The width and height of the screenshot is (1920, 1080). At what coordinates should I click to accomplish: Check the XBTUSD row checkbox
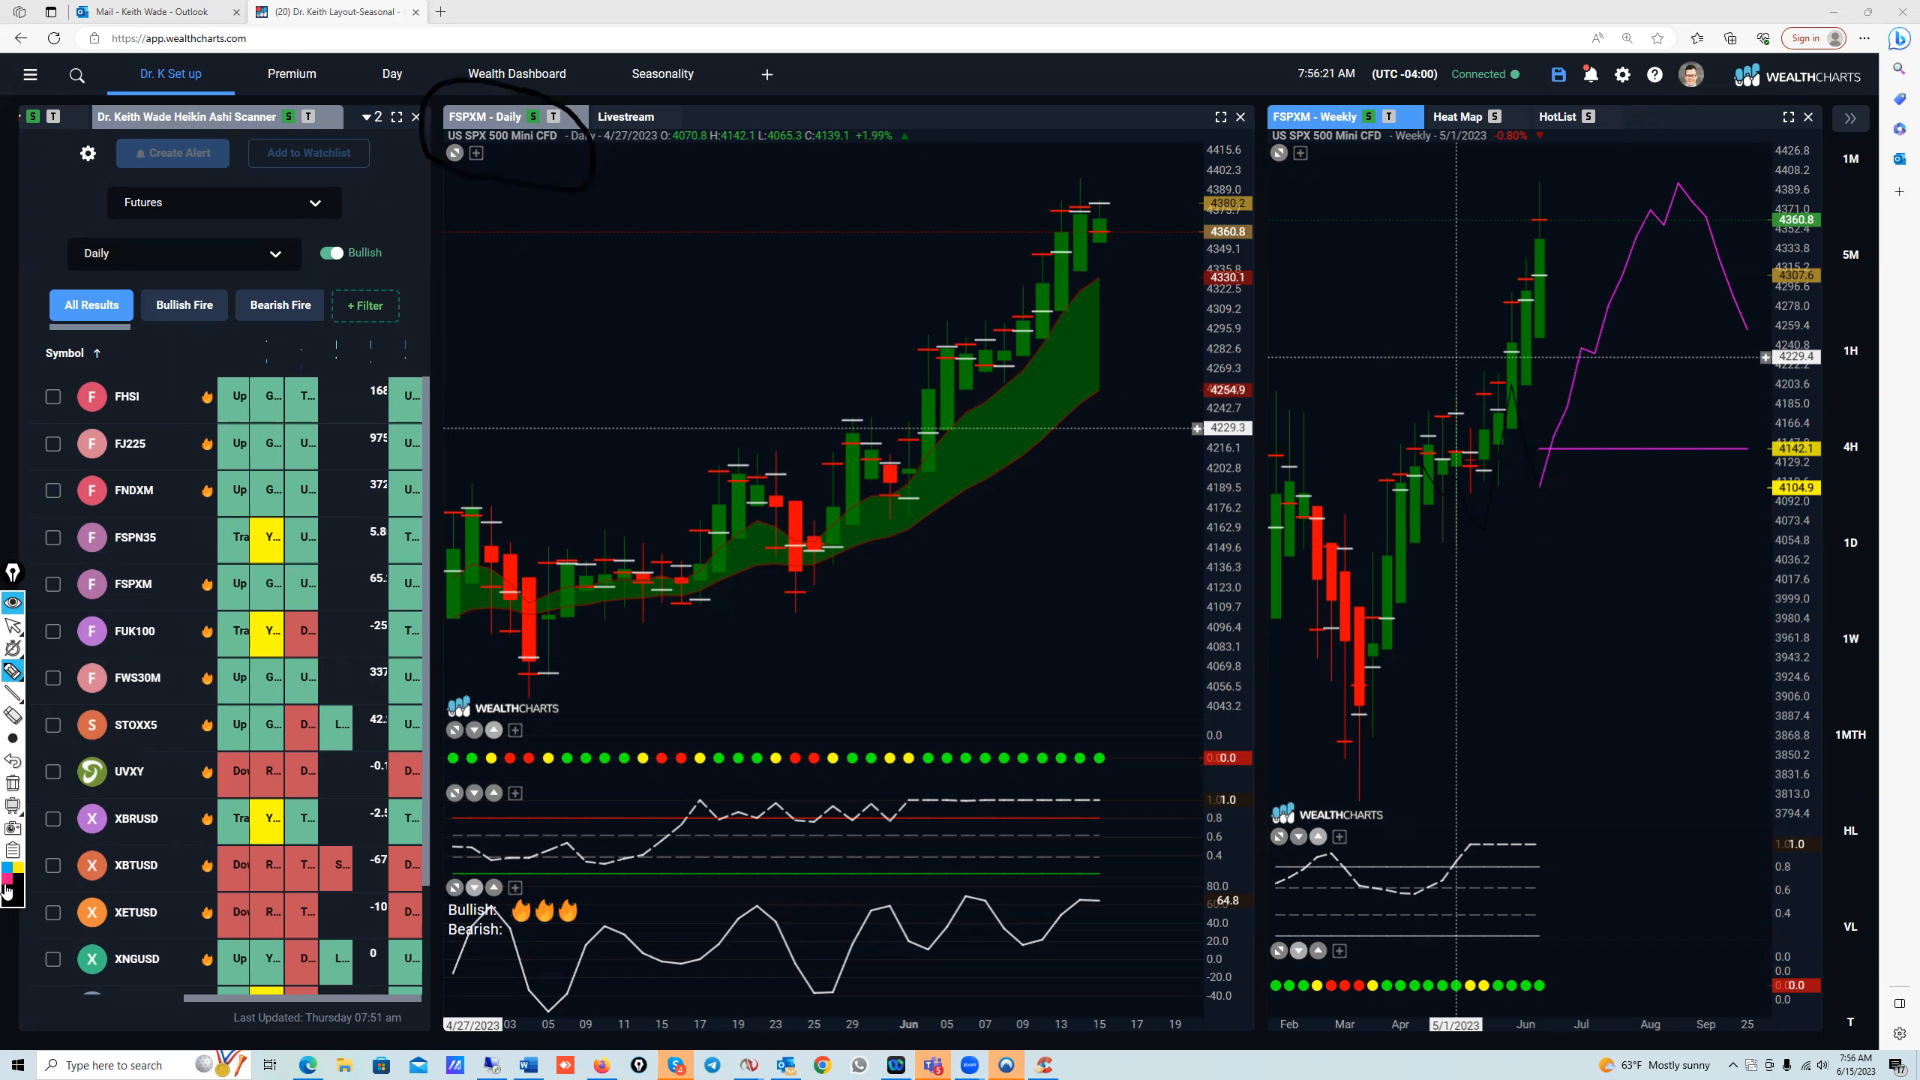tap(53, 866)
